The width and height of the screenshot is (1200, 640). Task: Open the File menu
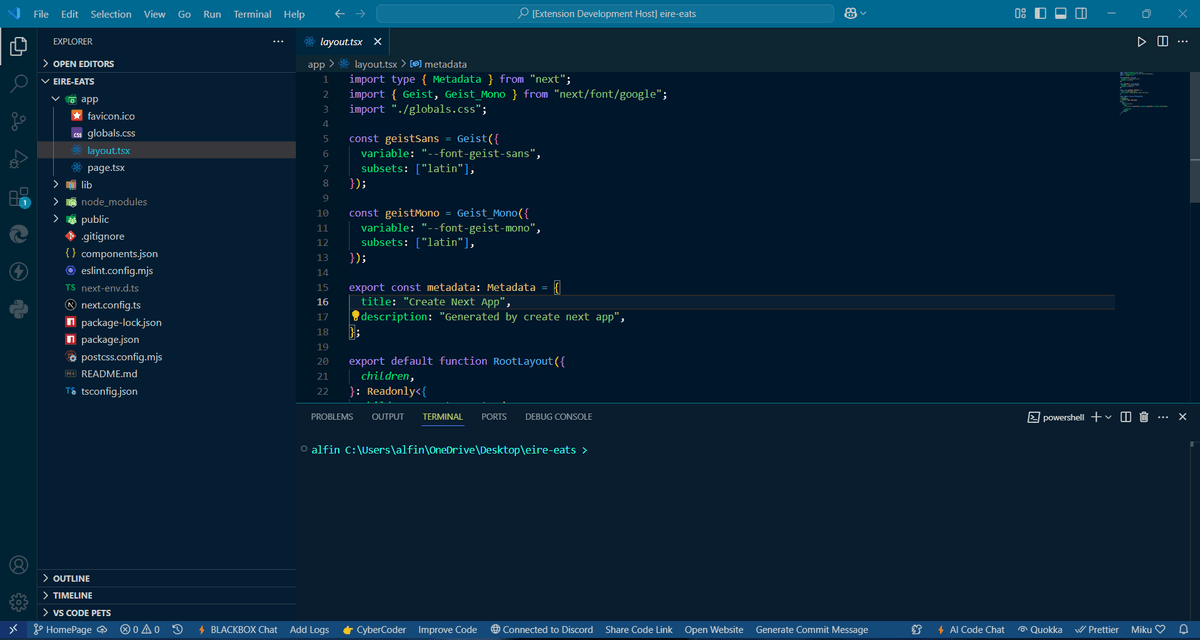[41, 14]
